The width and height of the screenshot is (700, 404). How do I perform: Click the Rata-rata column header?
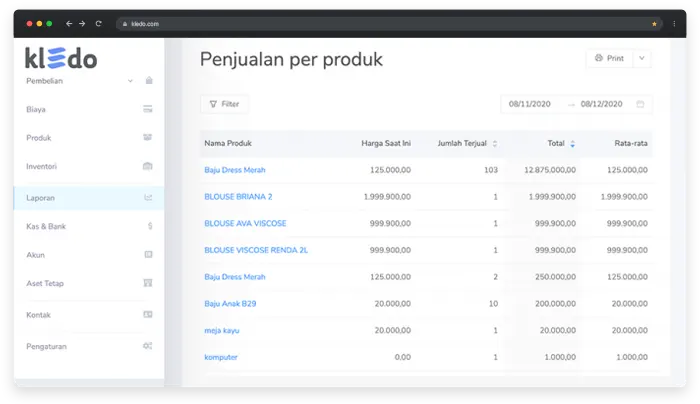point(630,143)
